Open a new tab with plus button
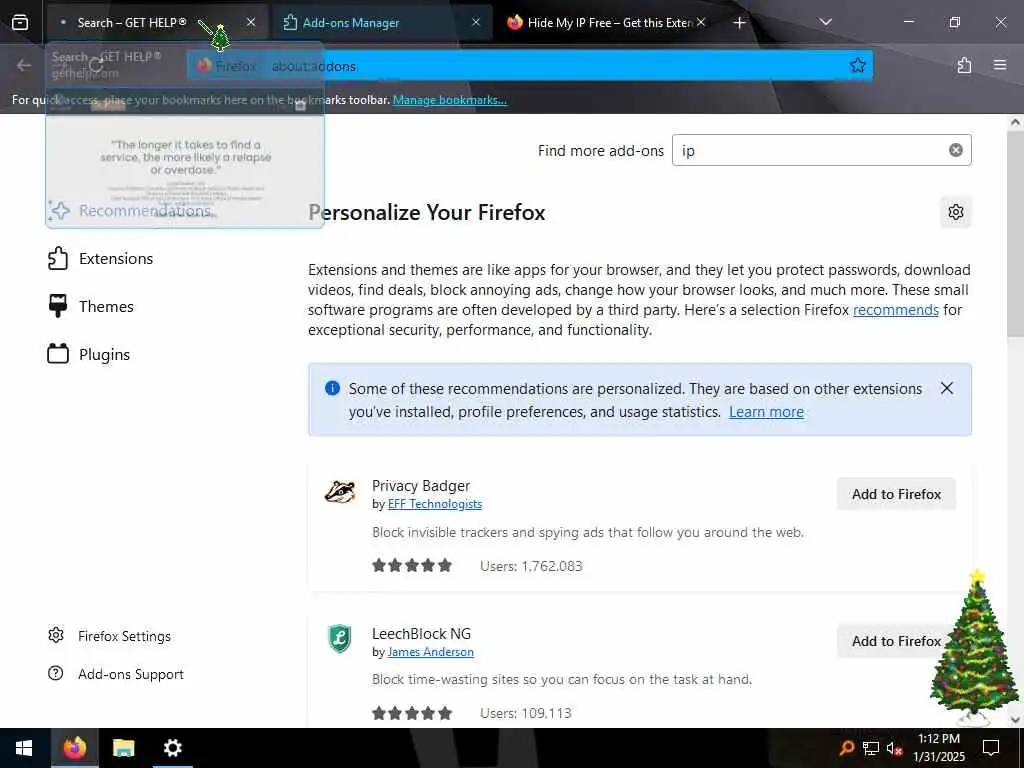Viewport: 1024px width, 768px height. pos(739,23)
